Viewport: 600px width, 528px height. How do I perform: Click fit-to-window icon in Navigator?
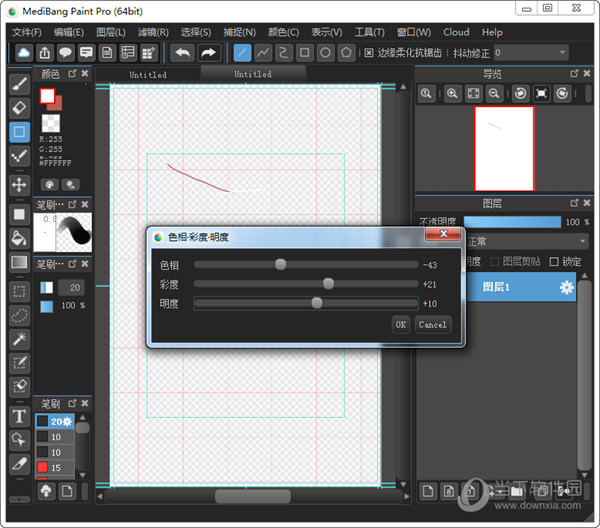[x=473, y=93]
